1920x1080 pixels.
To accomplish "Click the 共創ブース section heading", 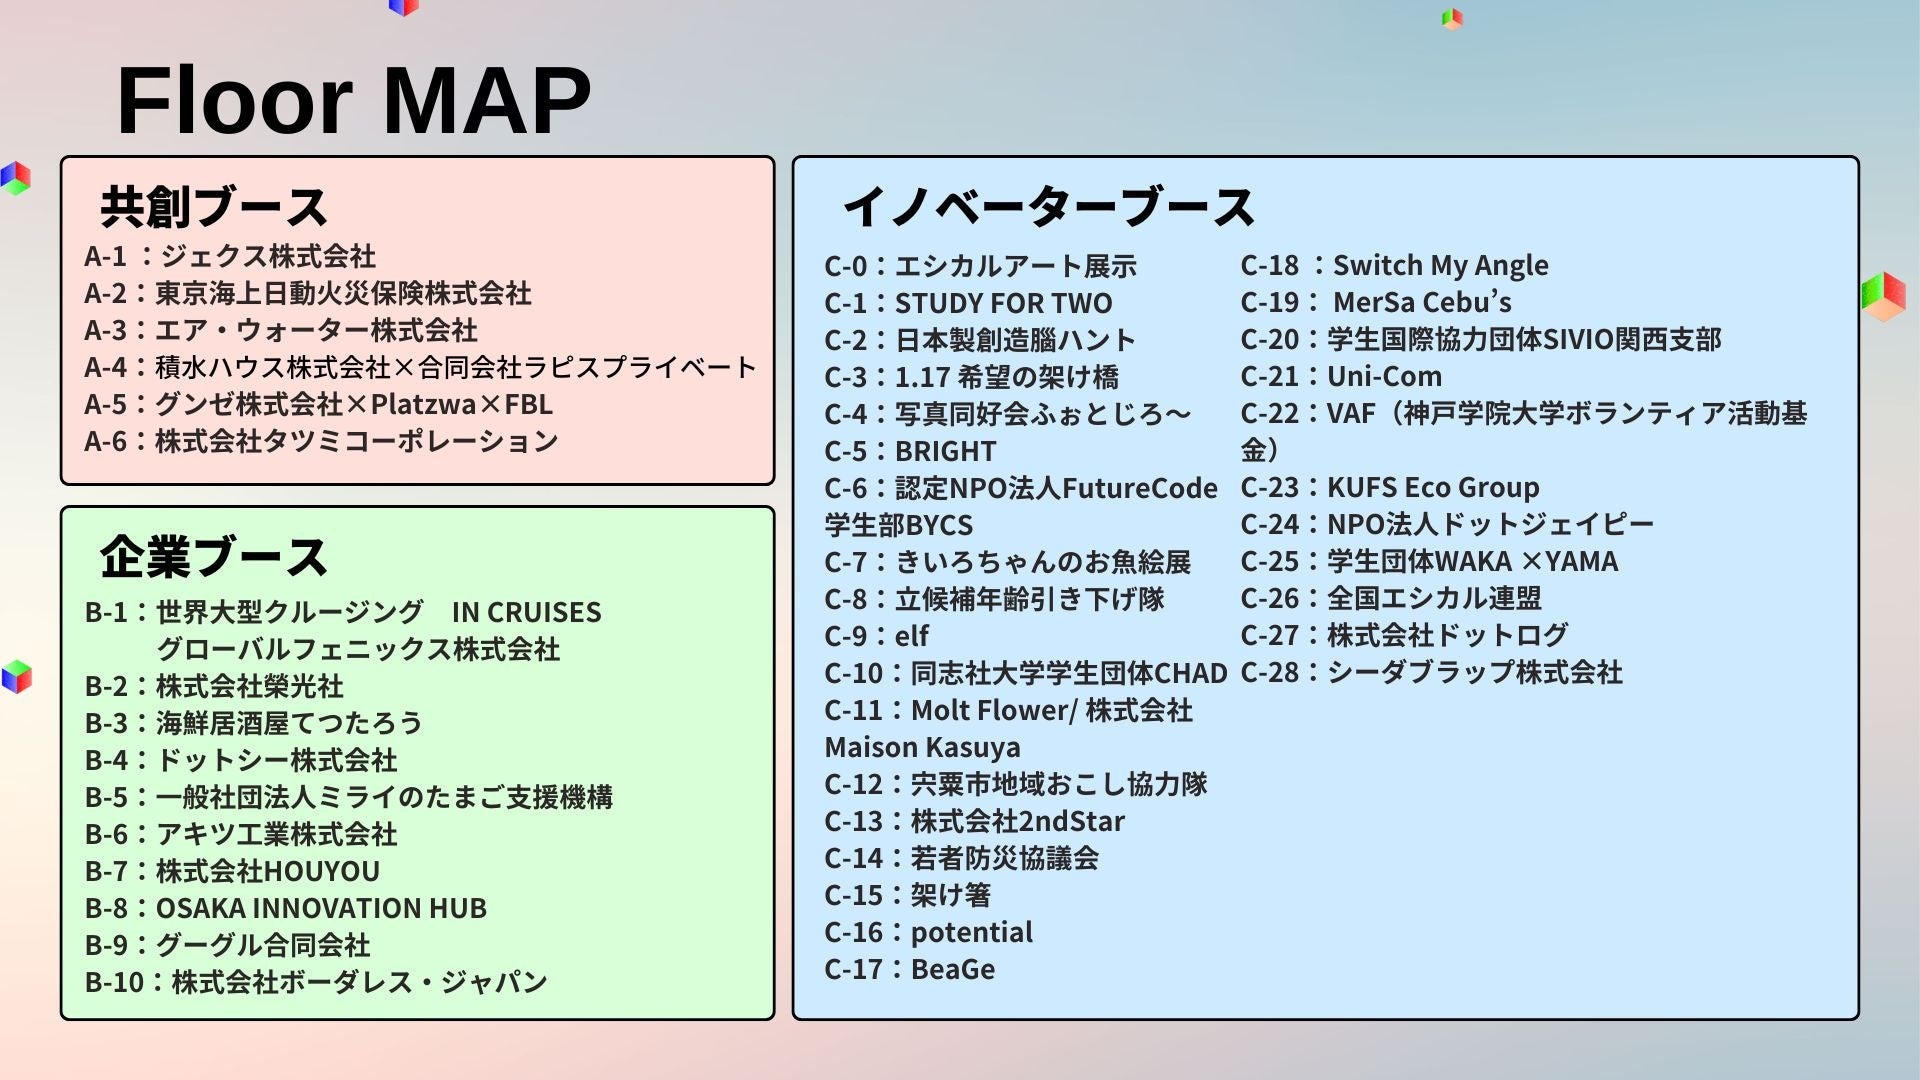I will pos(214,207).
